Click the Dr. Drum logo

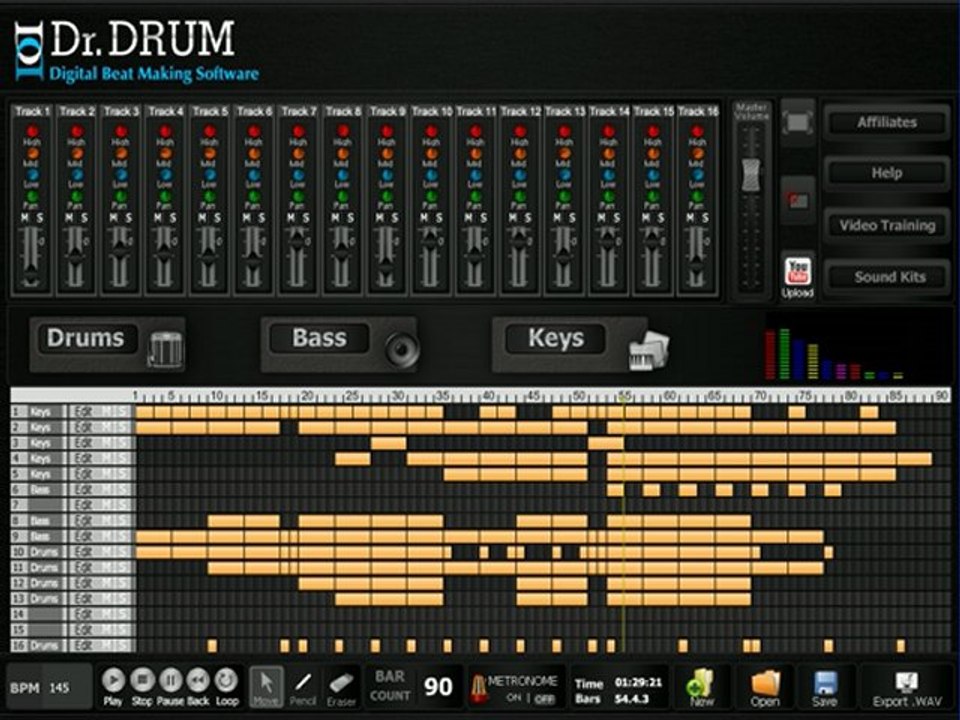click(x=136, y=50)
